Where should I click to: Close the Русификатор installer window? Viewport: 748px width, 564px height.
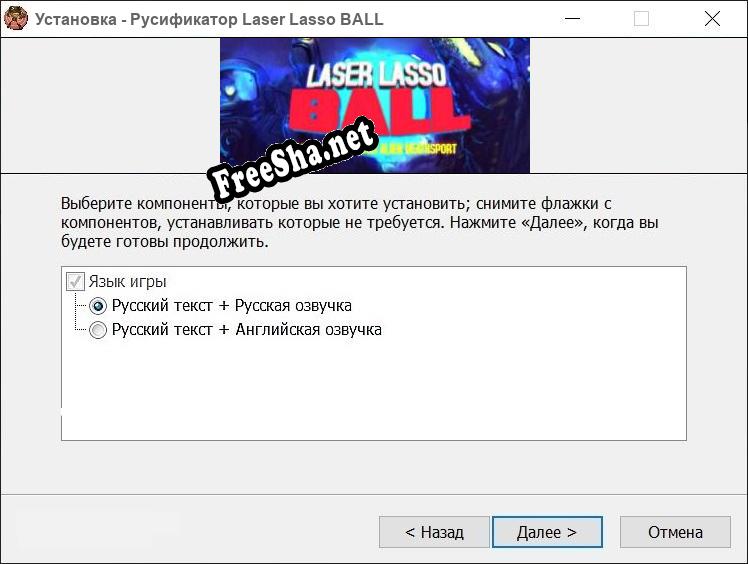coord(712,19)
